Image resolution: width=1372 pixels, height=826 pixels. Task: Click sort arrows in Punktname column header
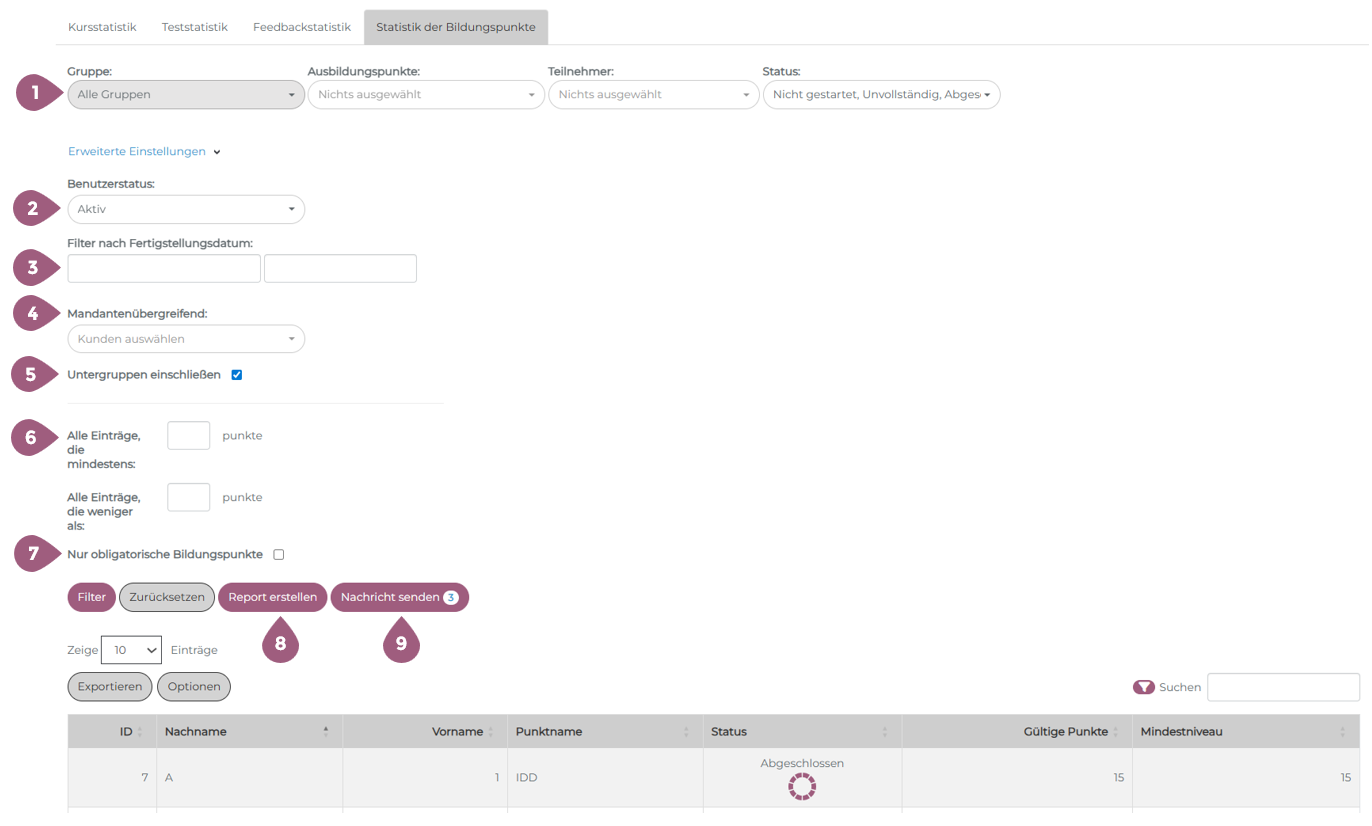click(x=686, y=732)
